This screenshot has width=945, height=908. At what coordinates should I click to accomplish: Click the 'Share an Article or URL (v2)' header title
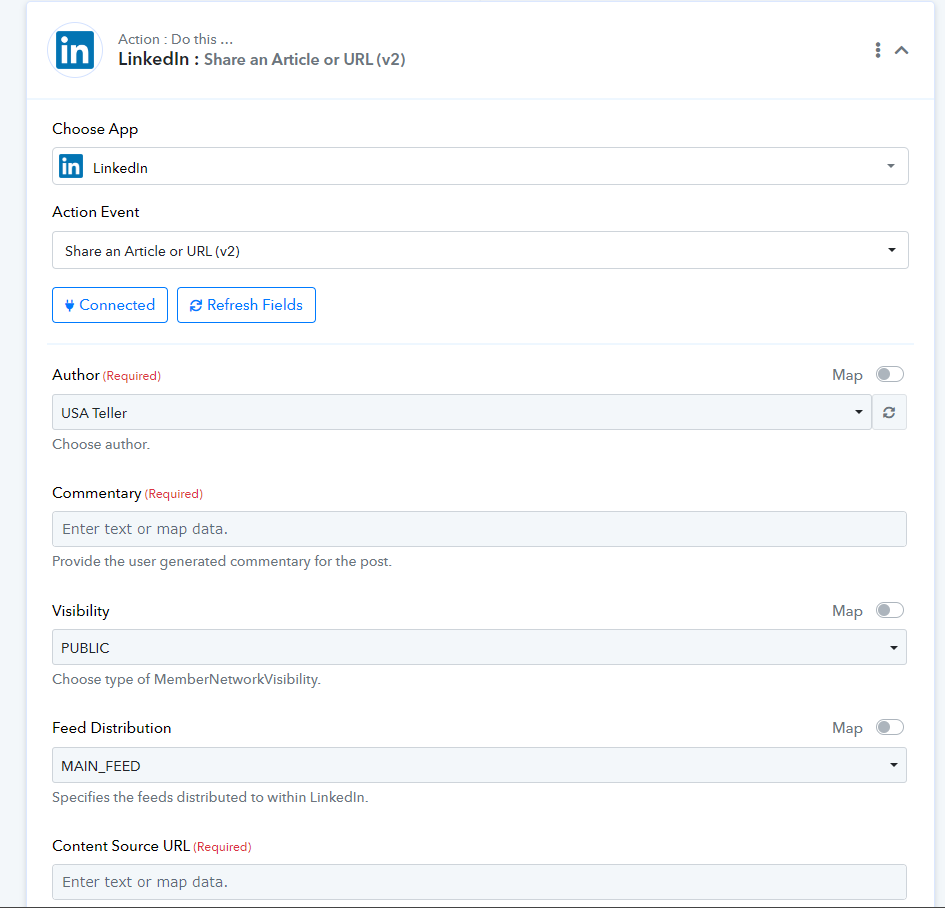pyautogui.click(x=304, y=60)
